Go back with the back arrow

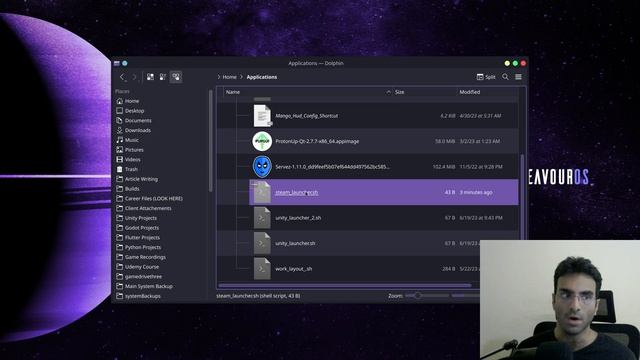[x=122, y=77]
